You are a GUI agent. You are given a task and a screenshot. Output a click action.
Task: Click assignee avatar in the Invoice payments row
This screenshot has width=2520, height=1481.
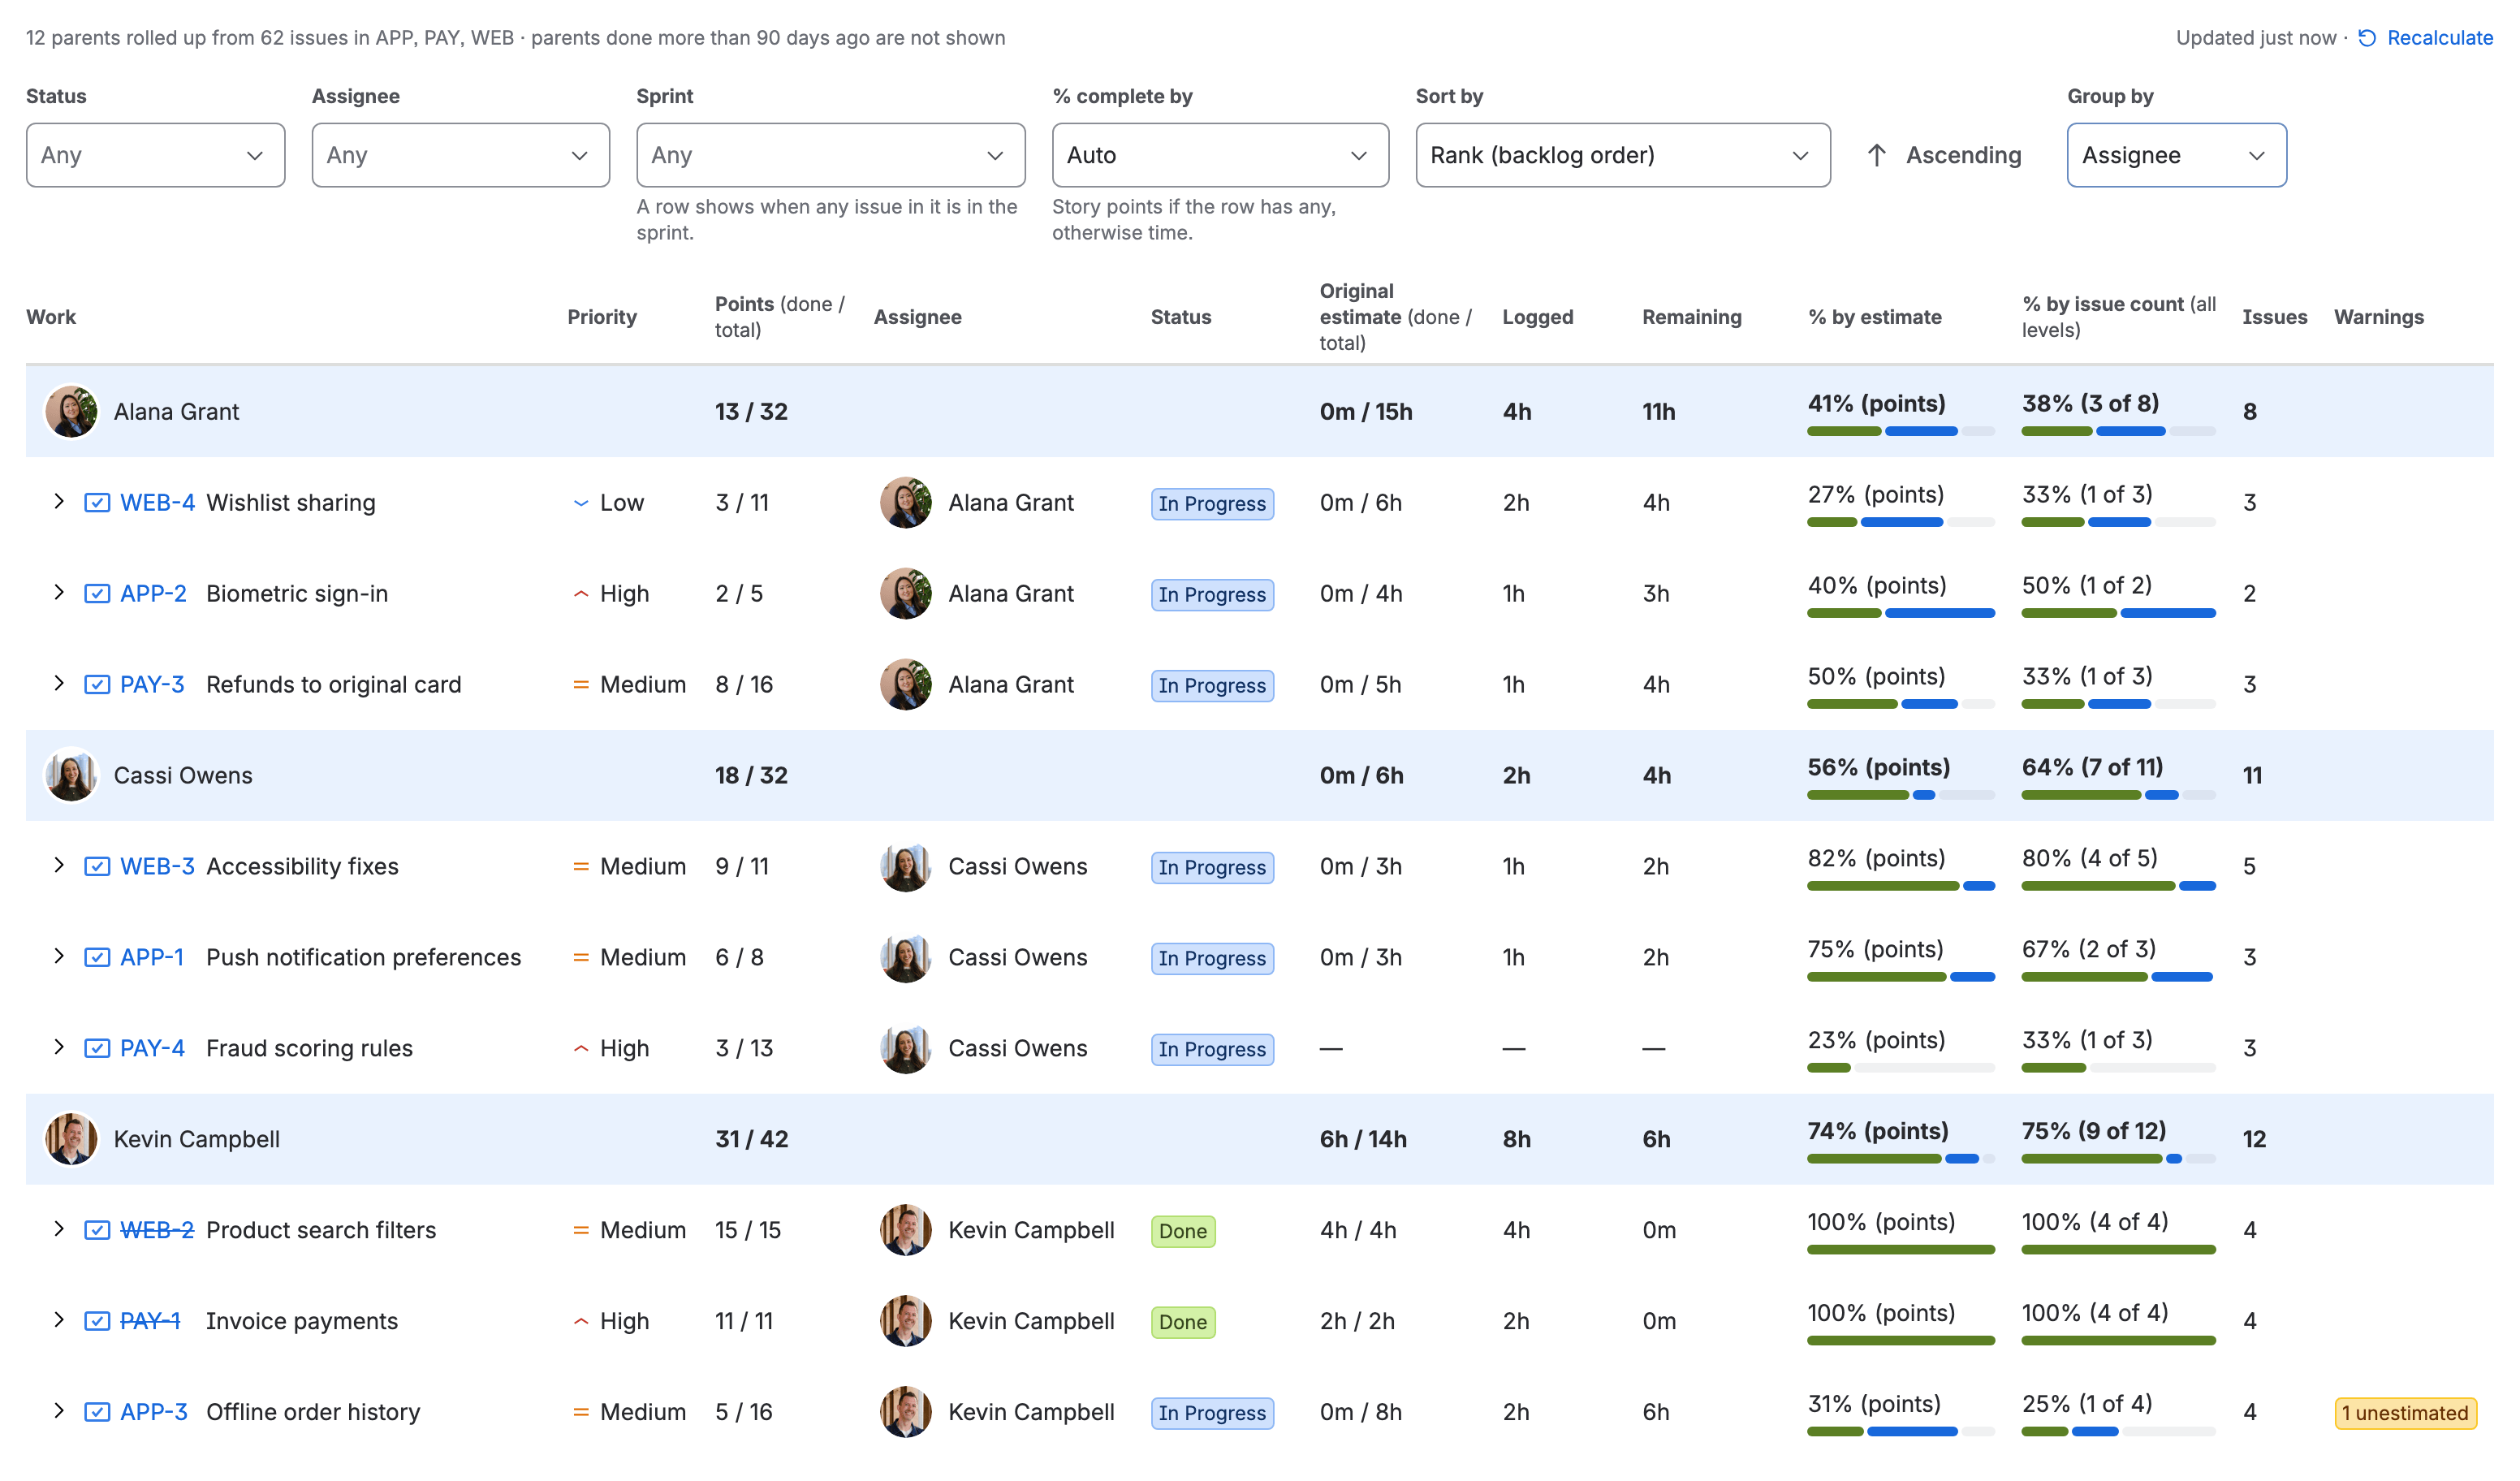(x=906, y=1321)
